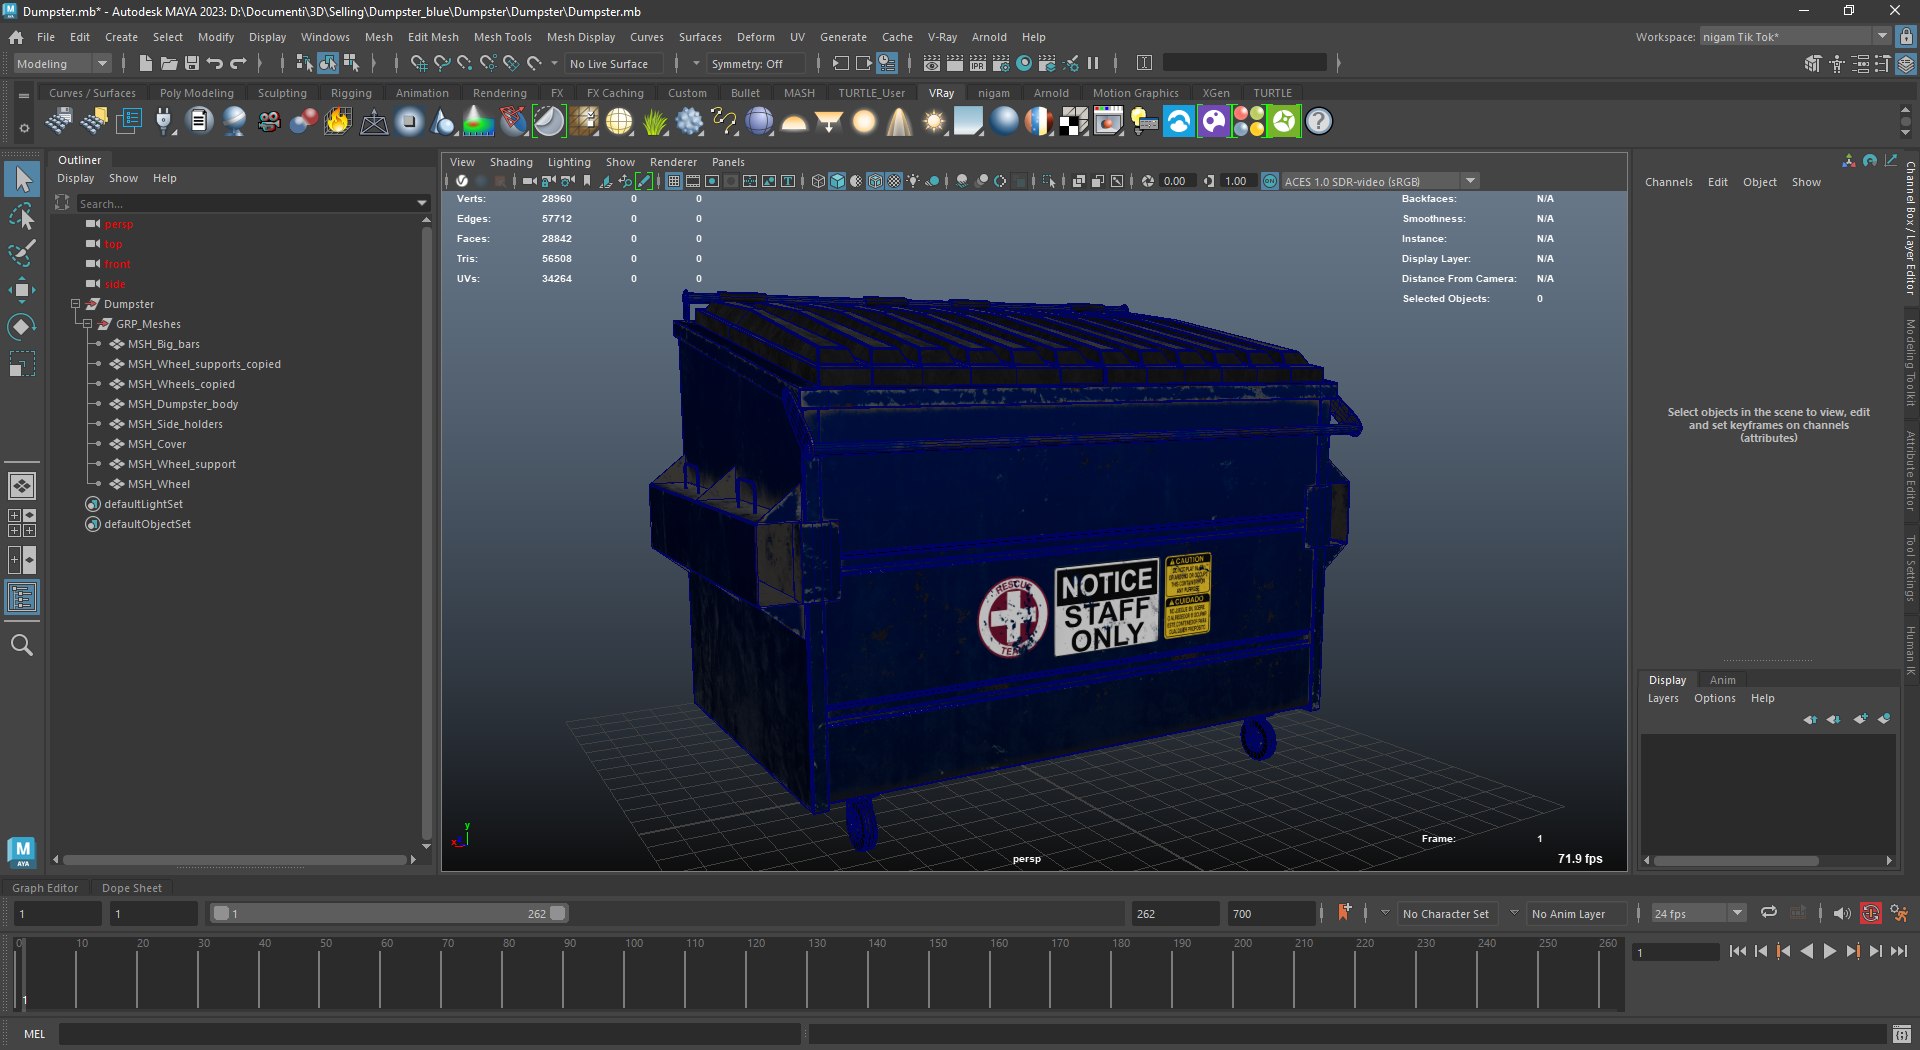This screenshot has width=1920, height=1050.
Task: Click the Maya home icon
Action: (x=16, y=37)
